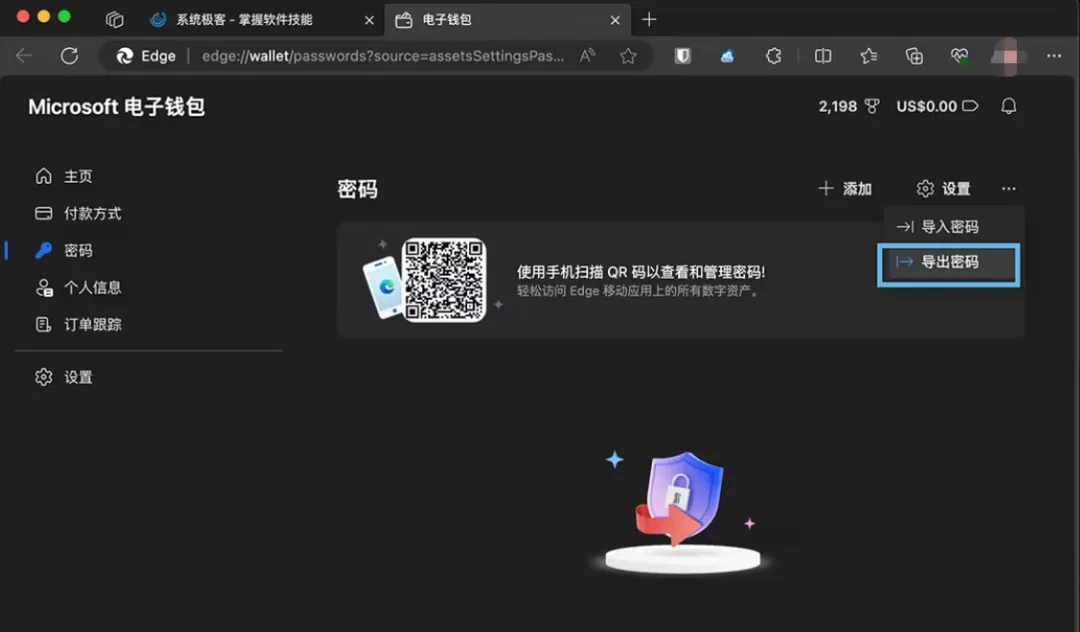Open 付款方式 in the sidebar
The image size is (1080, 632).
click(78, 213)
